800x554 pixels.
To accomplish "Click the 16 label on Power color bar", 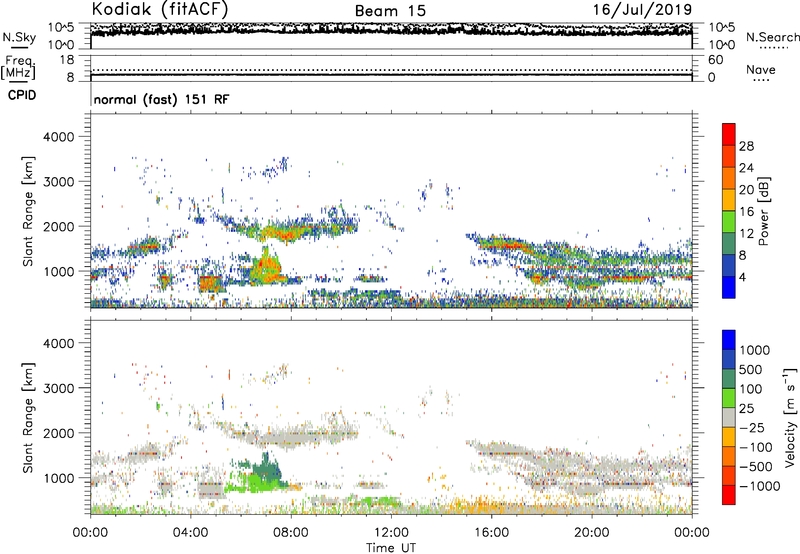I will click(746, 212).
